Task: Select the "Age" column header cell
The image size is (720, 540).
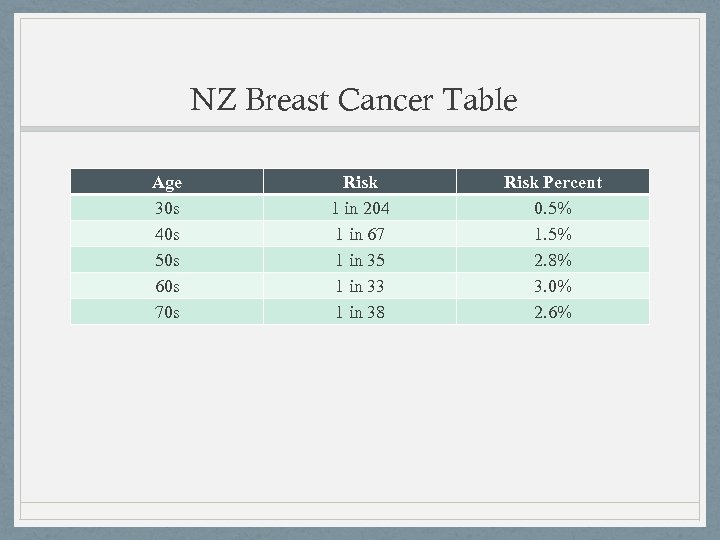Action: pos(167,182)
